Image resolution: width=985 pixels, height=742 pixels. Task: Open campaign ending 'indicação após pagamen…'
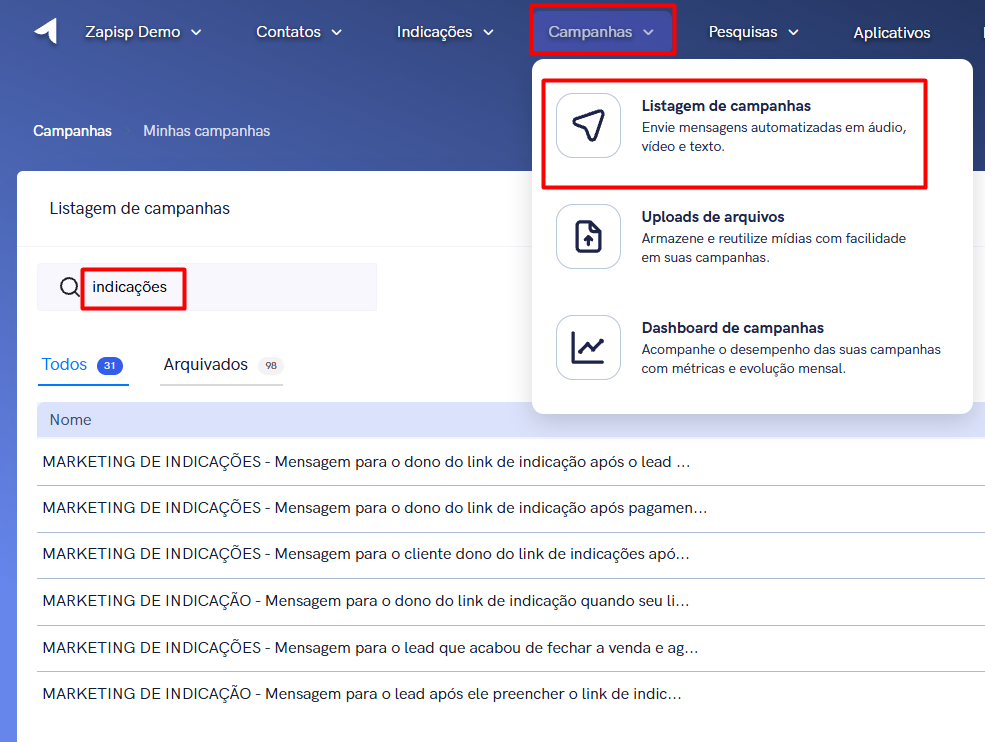(374, 508)
